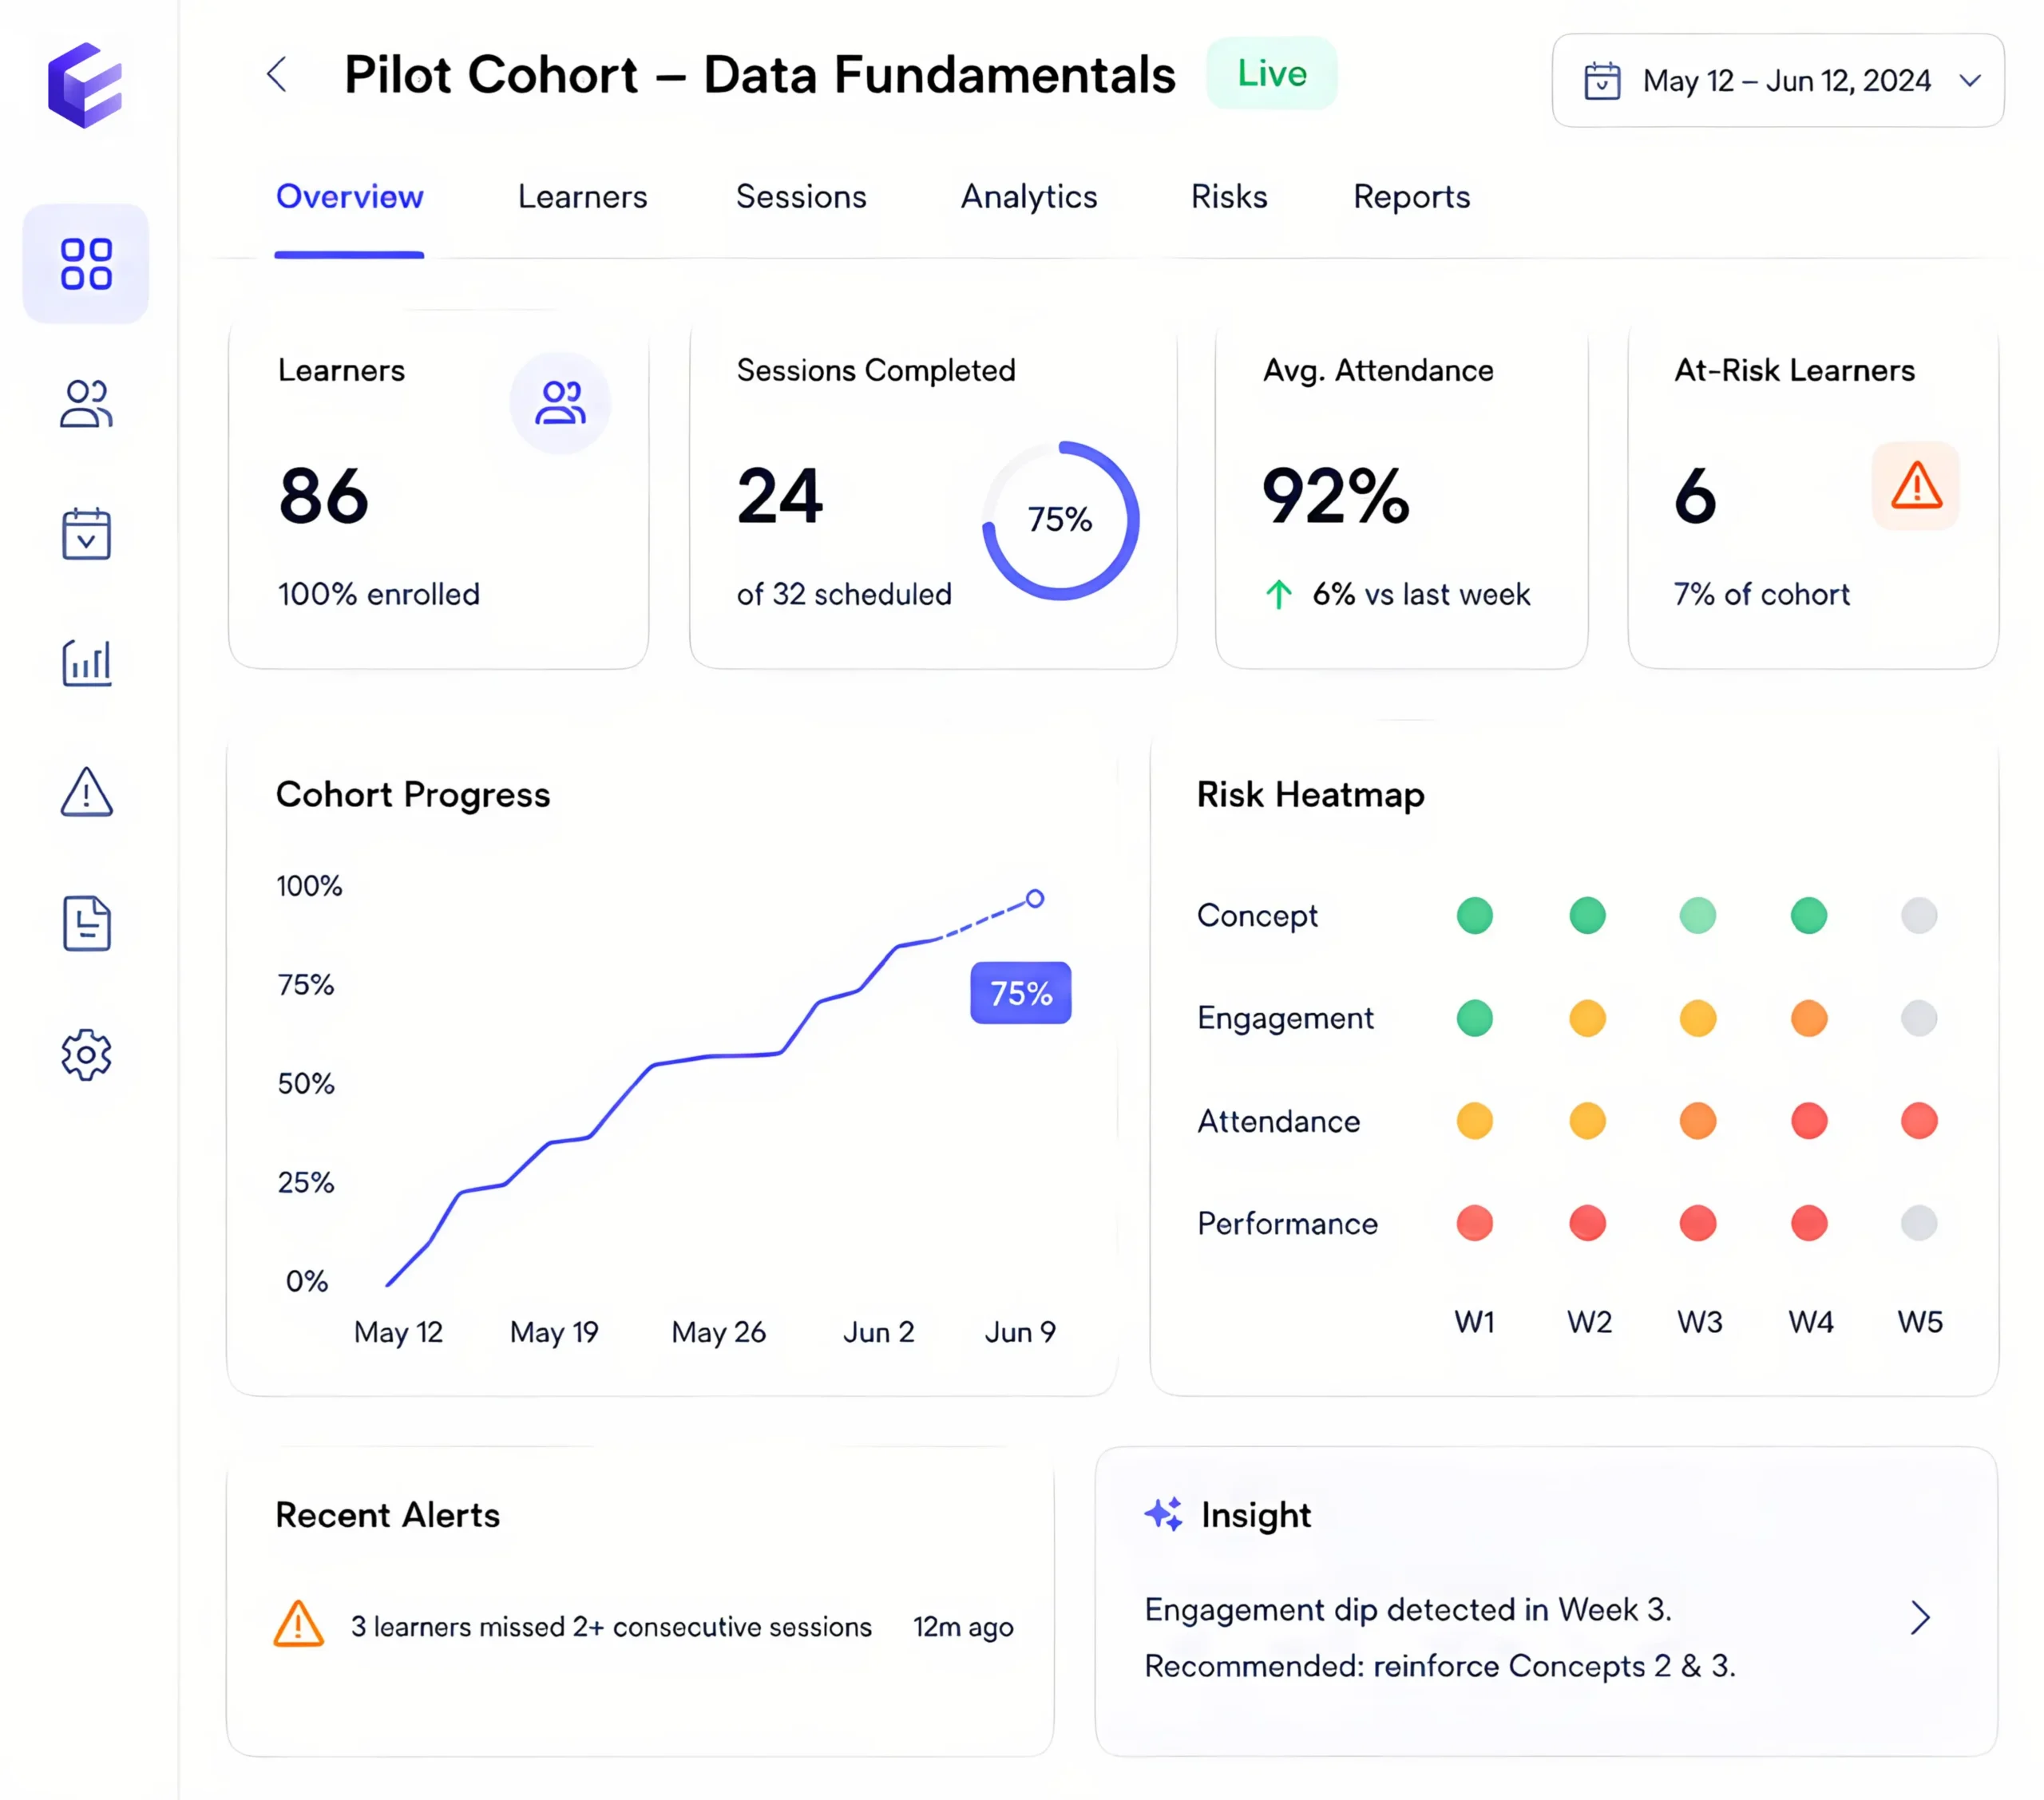Click the 75% sessions progress ring
This screenshot has height=1800, width=2044.
click(x=1060, y=520)
